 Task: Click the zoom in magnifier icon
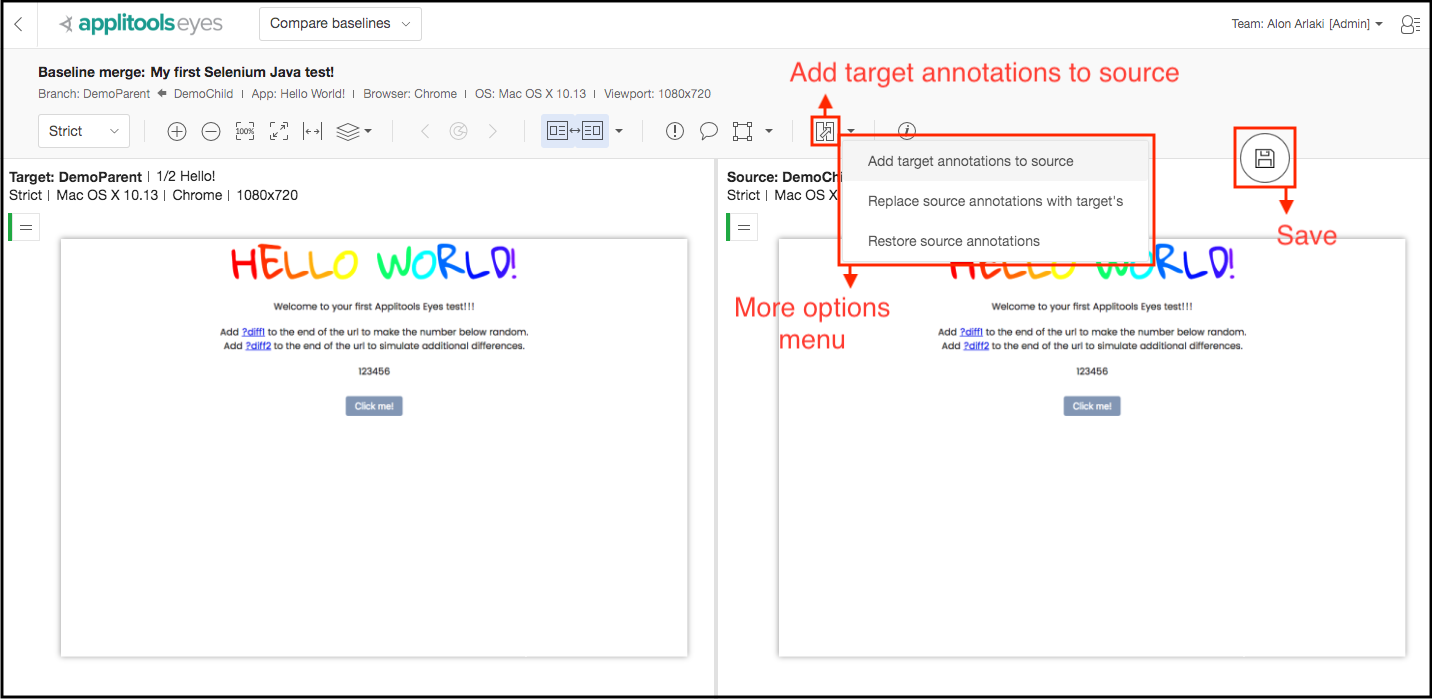[177, 131]
